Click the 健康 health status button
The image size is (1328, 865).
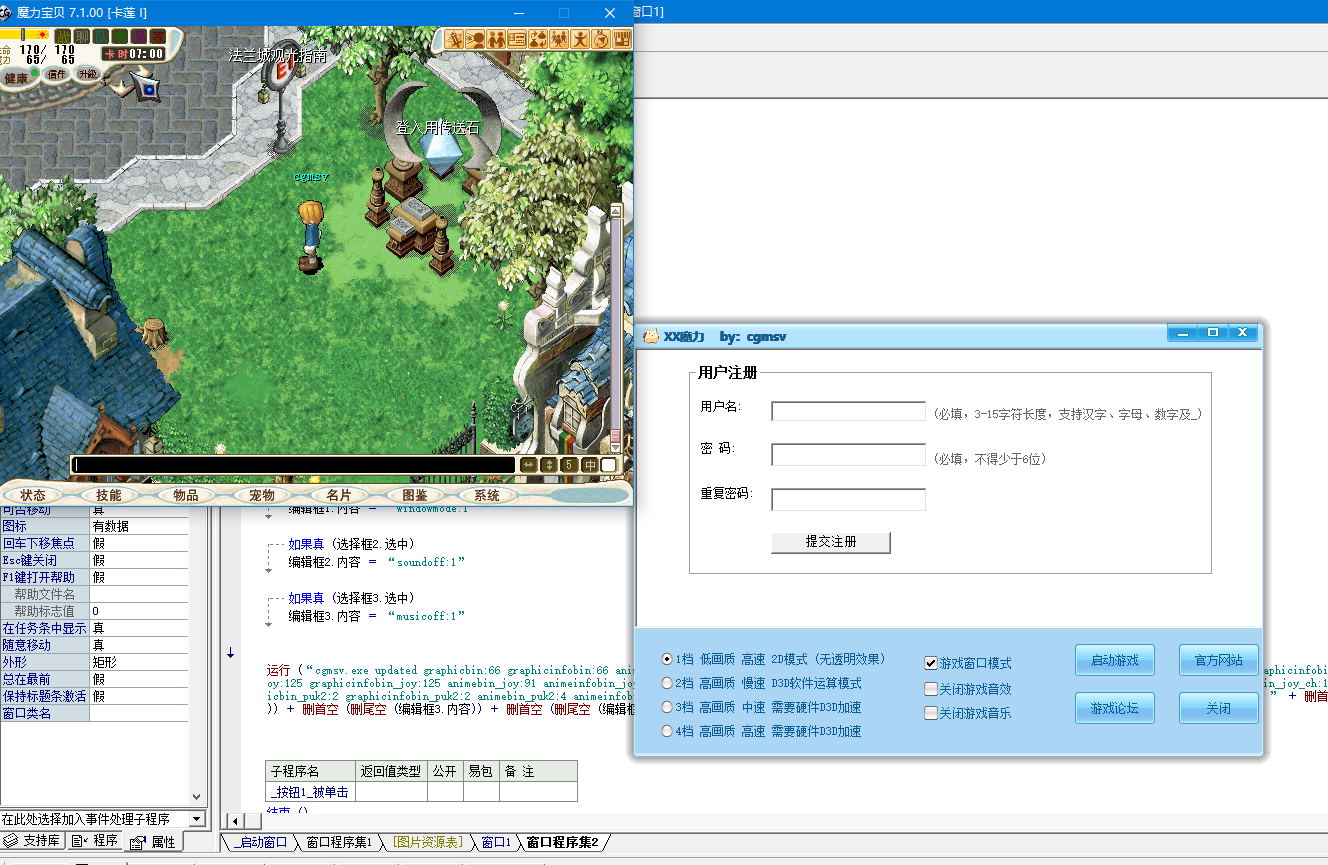[x=17, y=78]
